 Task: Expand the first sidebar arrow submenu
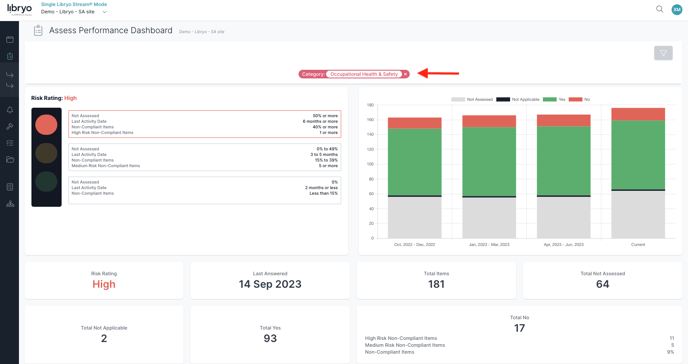10,75
